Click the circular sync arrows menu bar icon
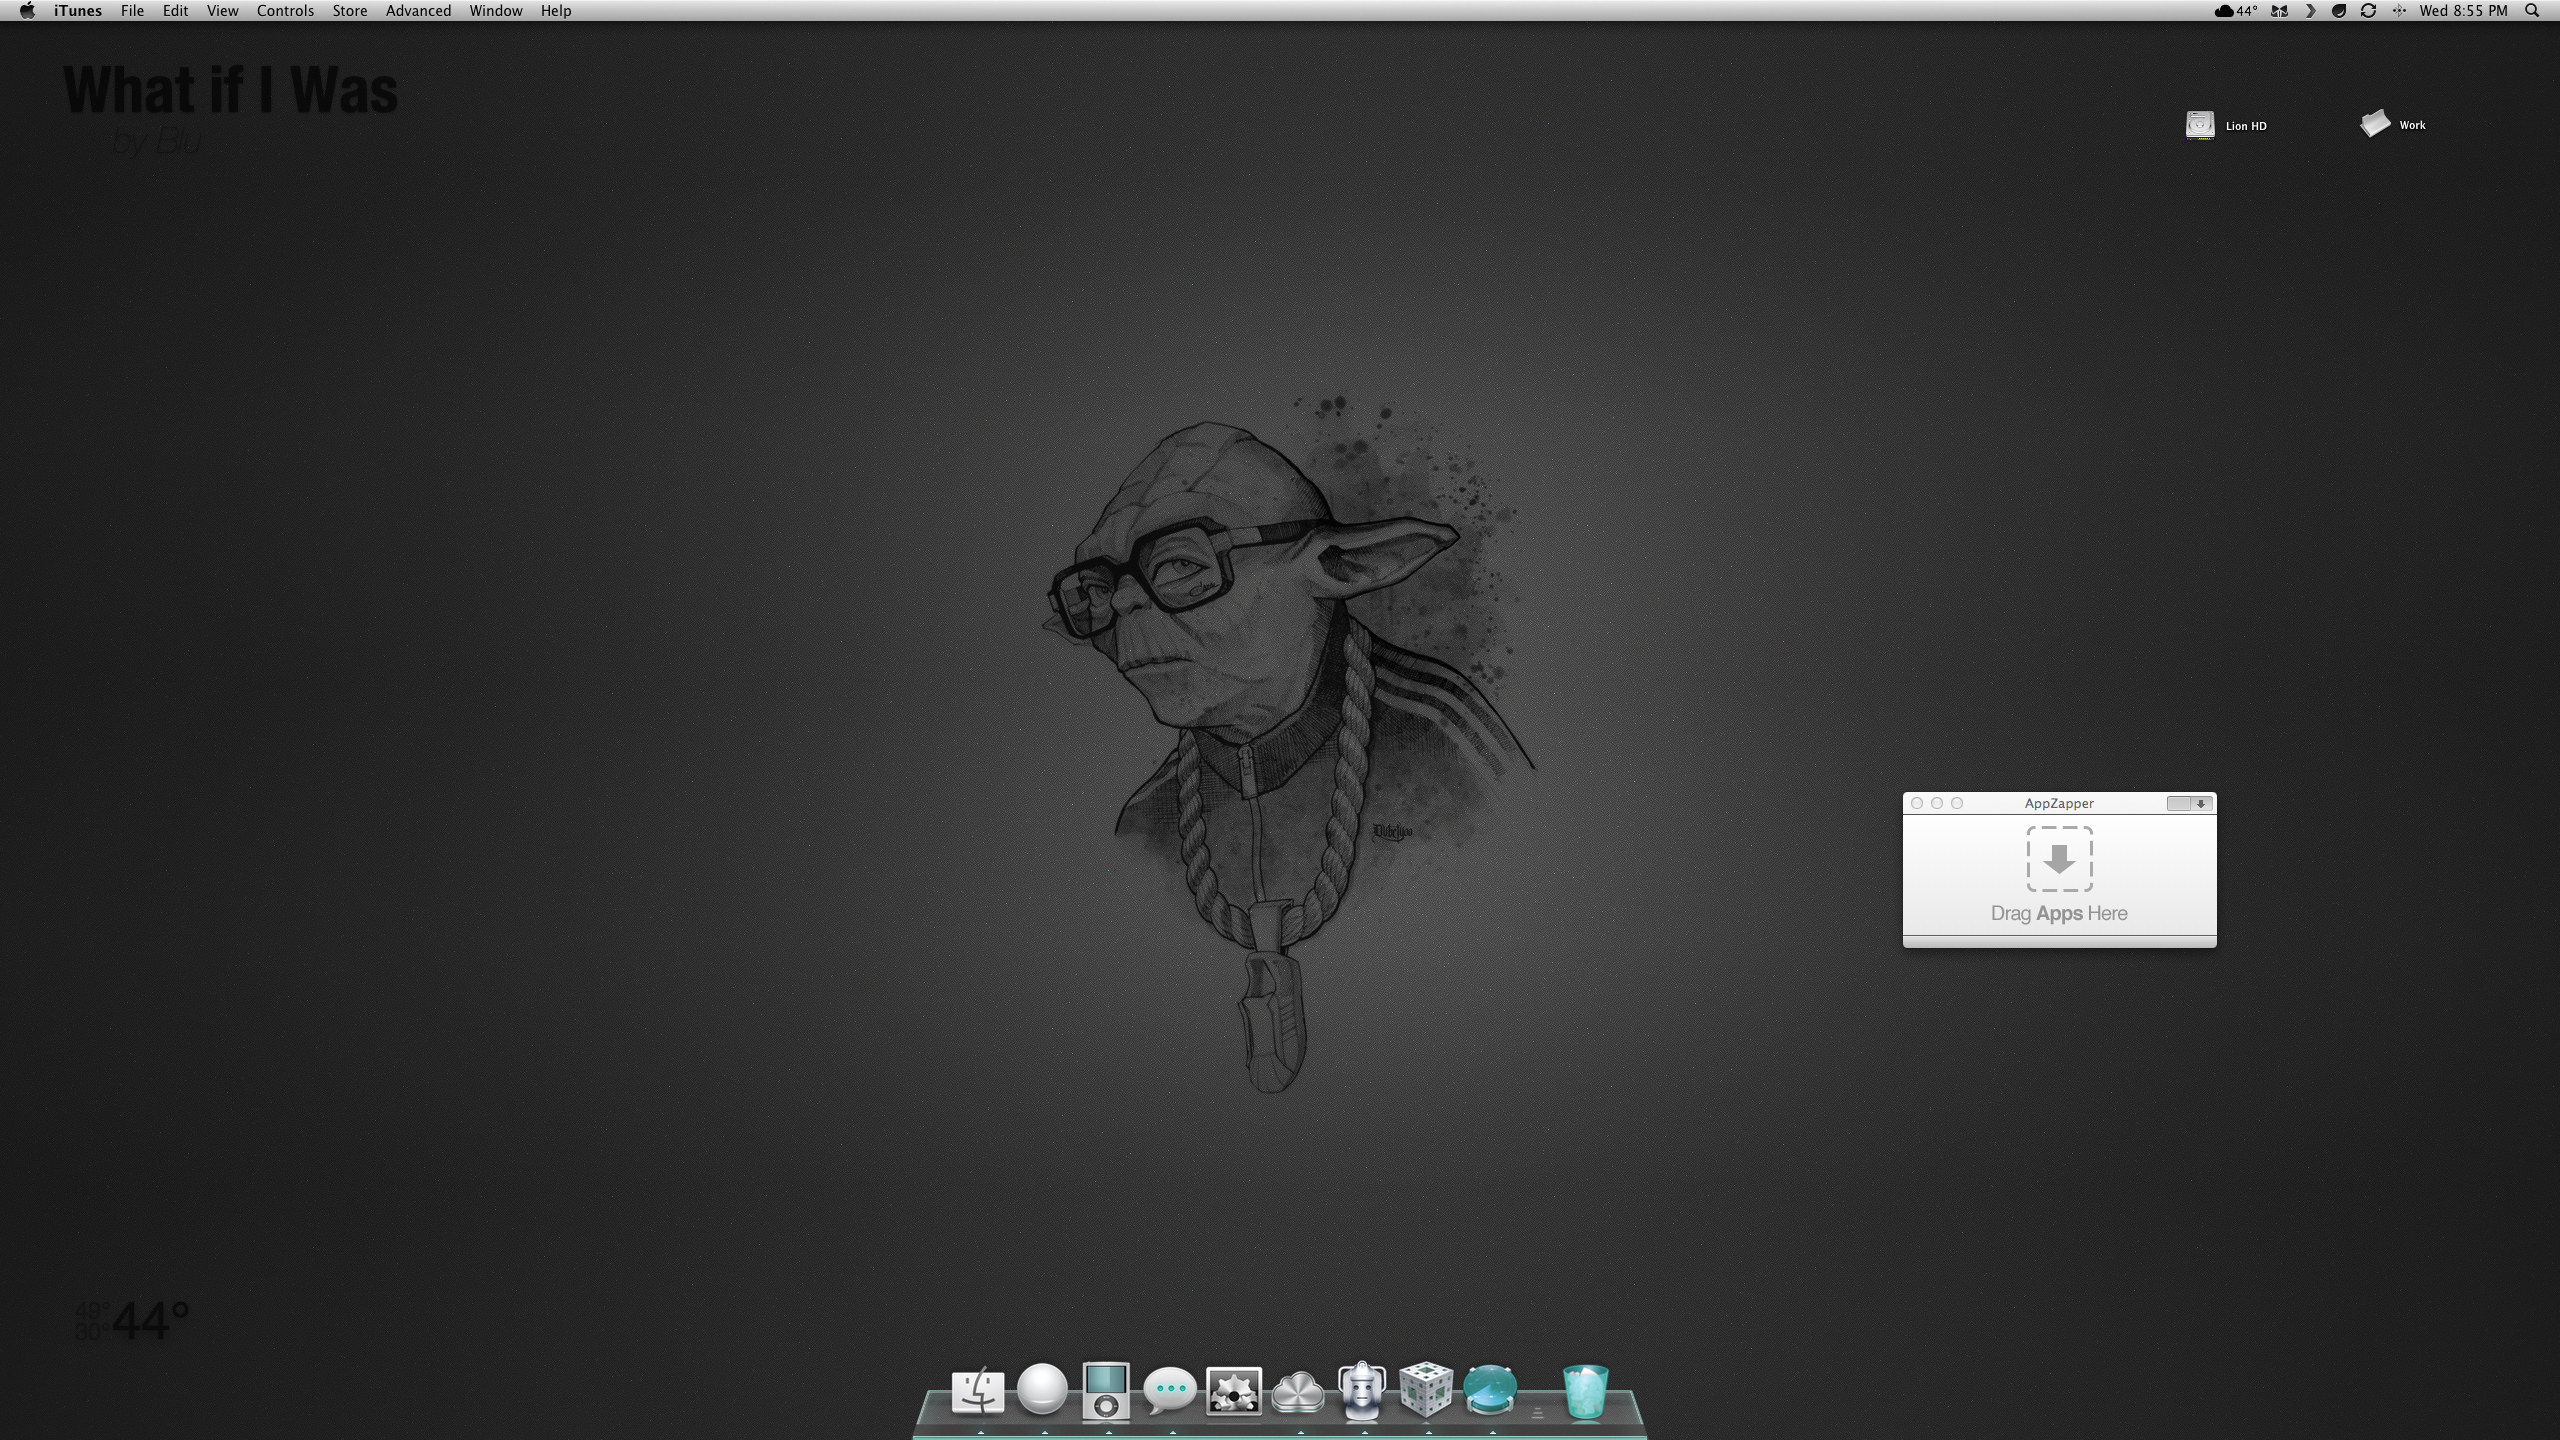2560x1440 pixels. (2368, 11)
